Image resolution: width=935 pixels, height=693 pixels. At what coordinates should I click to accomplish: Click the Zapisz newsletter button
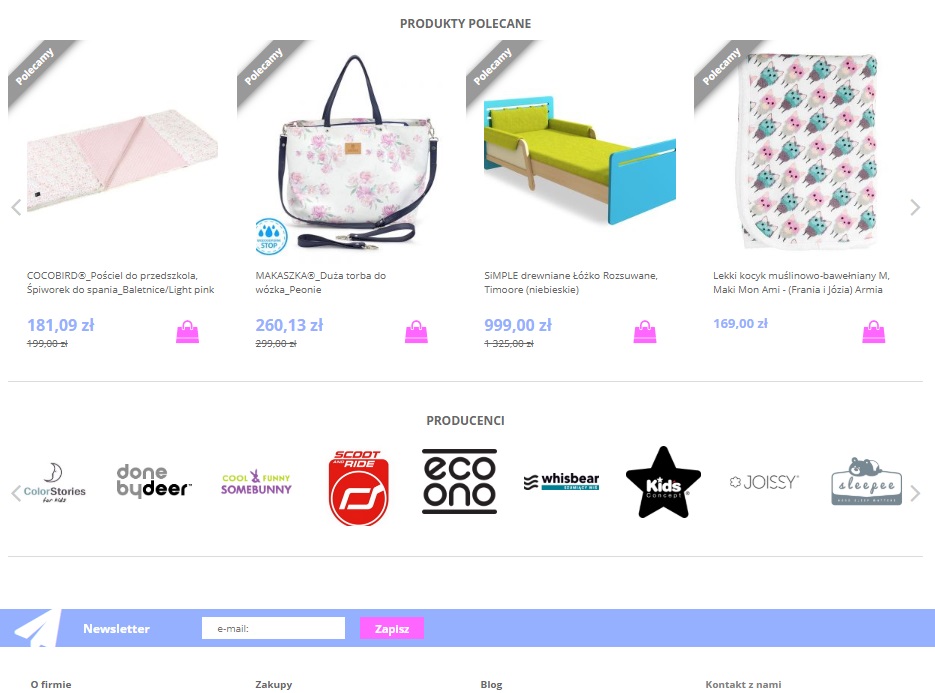392,629
